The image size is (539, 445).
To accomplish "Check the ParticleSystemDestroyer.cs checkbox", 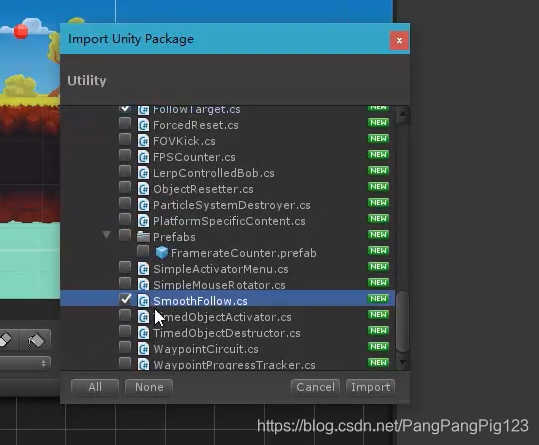I will point(125,203).
